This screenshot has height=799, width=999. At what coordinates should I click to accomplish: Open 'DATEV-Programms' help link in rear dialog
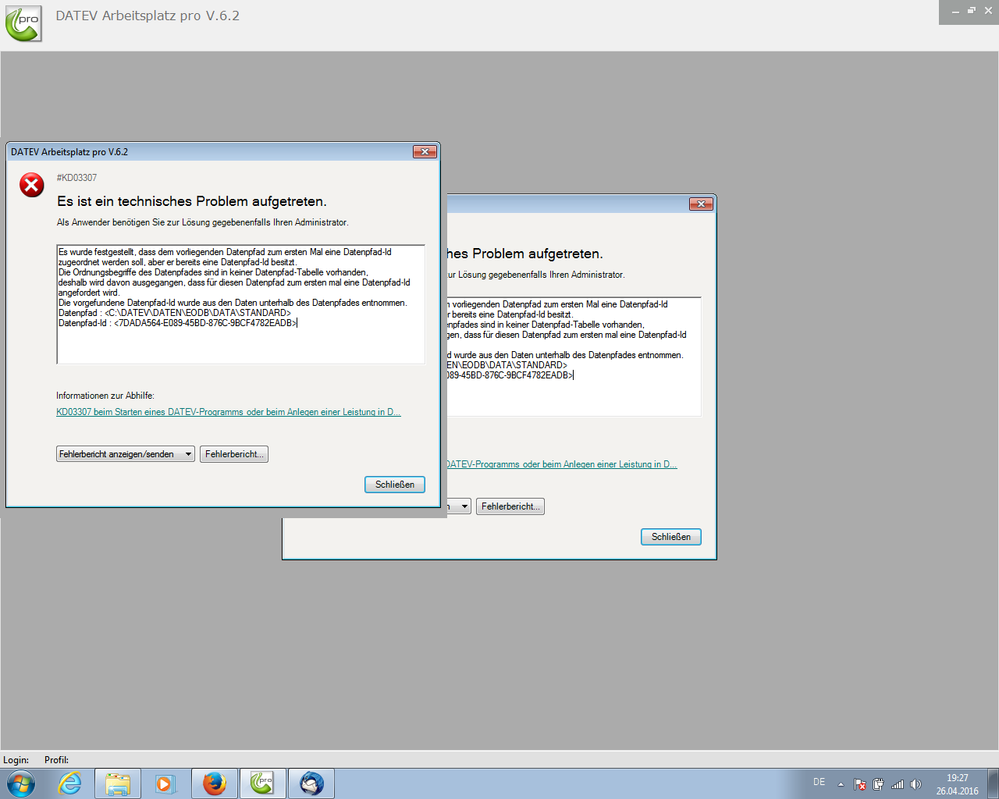561,464
